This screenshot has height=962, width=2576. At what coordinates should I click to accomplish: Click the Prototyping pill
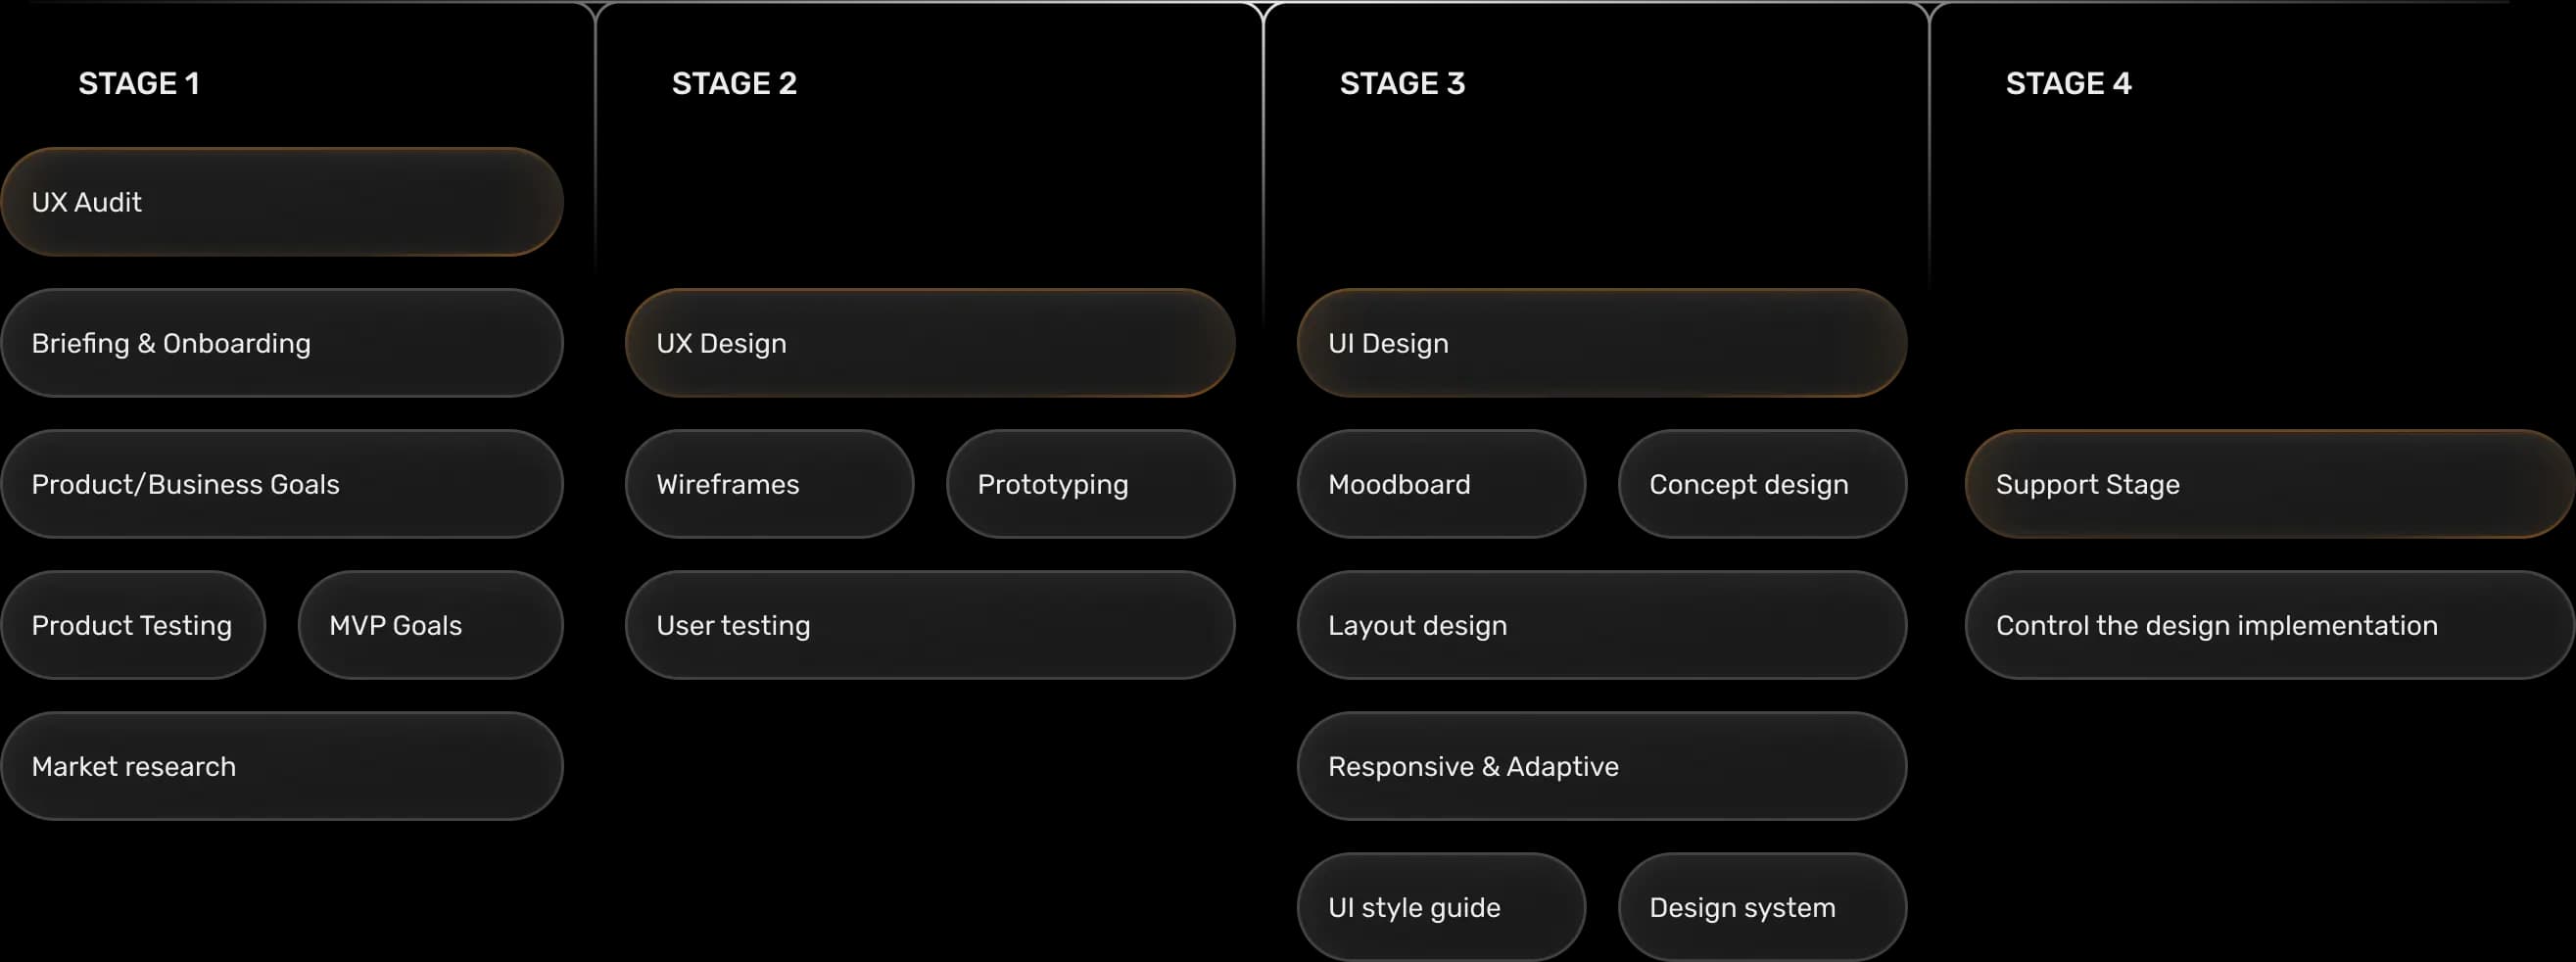tap(1091, 484)
